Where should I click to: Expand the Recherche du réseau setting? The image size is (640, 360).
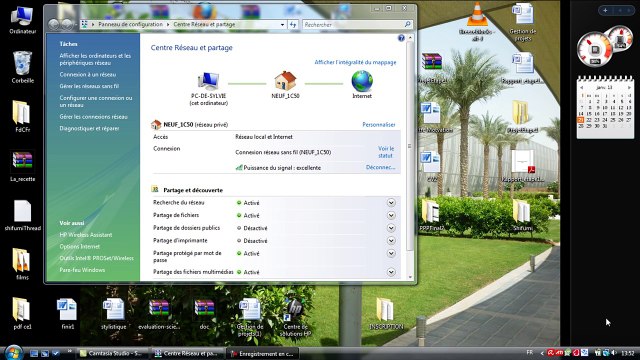click(391, 202)
